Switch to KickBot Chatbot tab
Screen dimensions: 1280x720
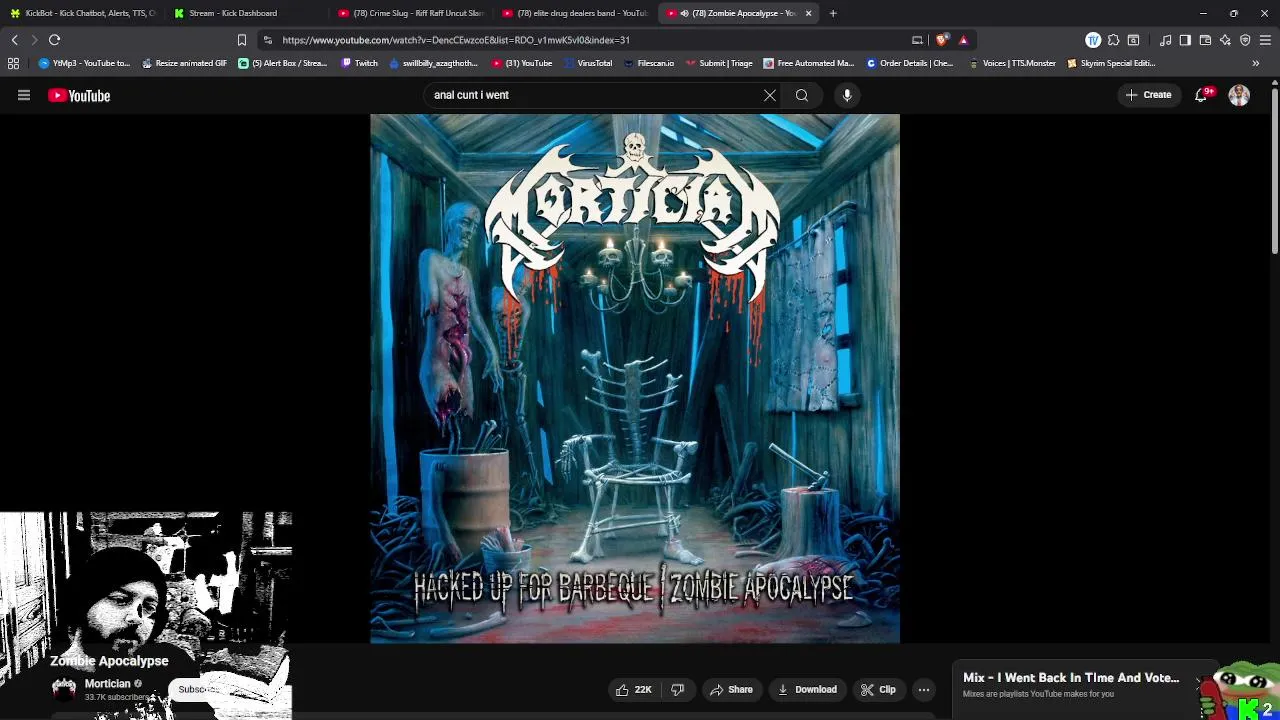[83, 13]
